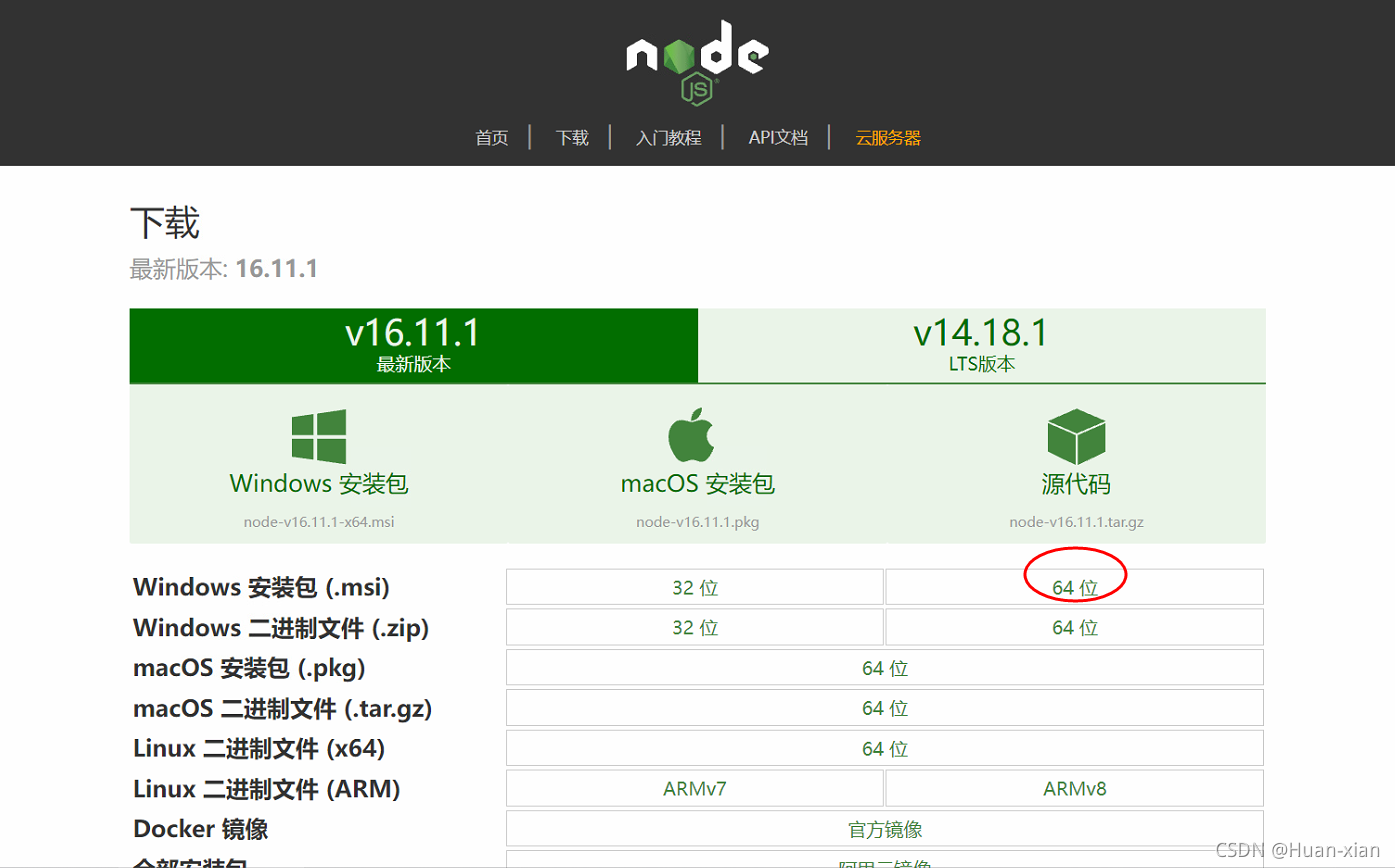1395x868 pixels.
Task: Open the 官方镜像 Docker image link
Action: click(884, 828)
